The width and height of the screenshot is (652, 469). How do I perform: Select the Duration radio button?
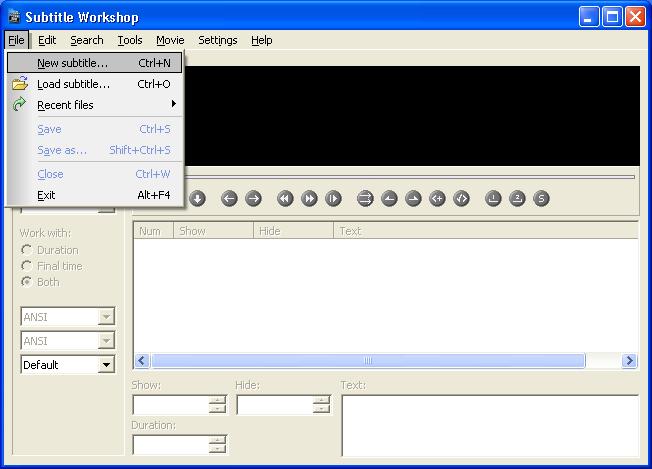click(x=27, y=250)
